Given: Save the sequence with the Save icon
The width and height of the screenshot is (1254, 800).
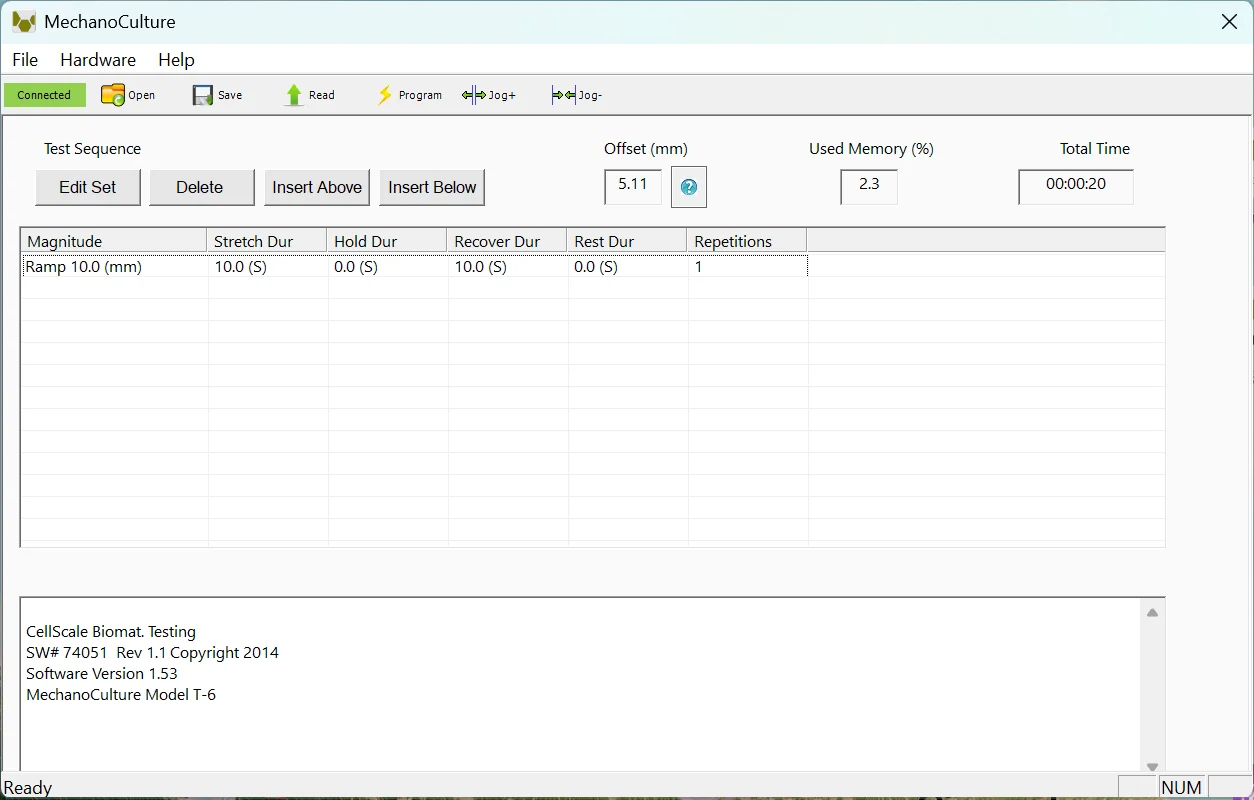Looking at the screenshot, I should pos(203,95).
